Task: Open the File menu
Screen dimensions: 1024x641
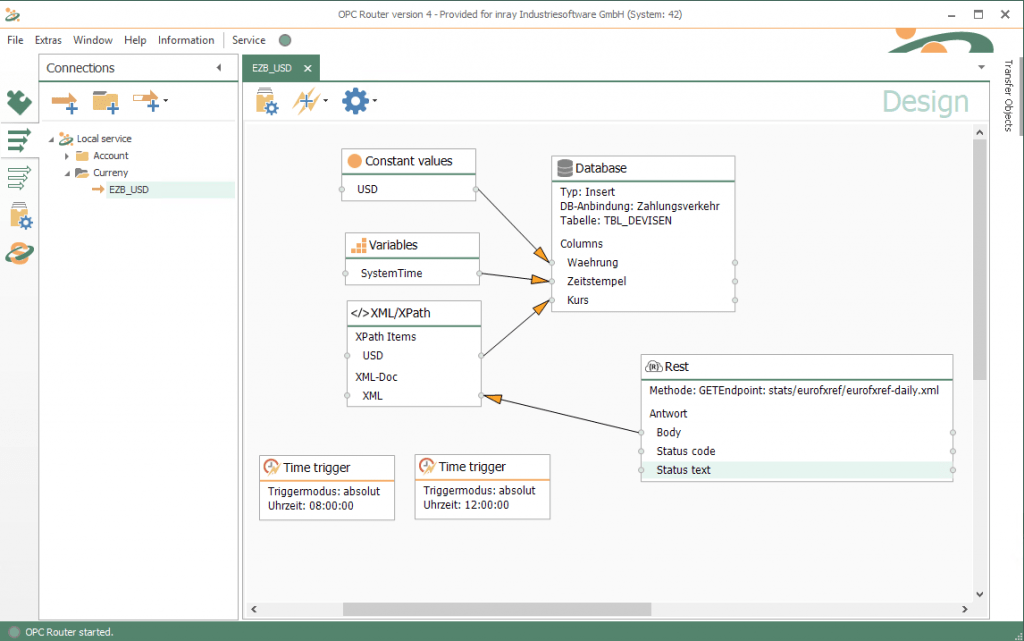Action: 15,40
